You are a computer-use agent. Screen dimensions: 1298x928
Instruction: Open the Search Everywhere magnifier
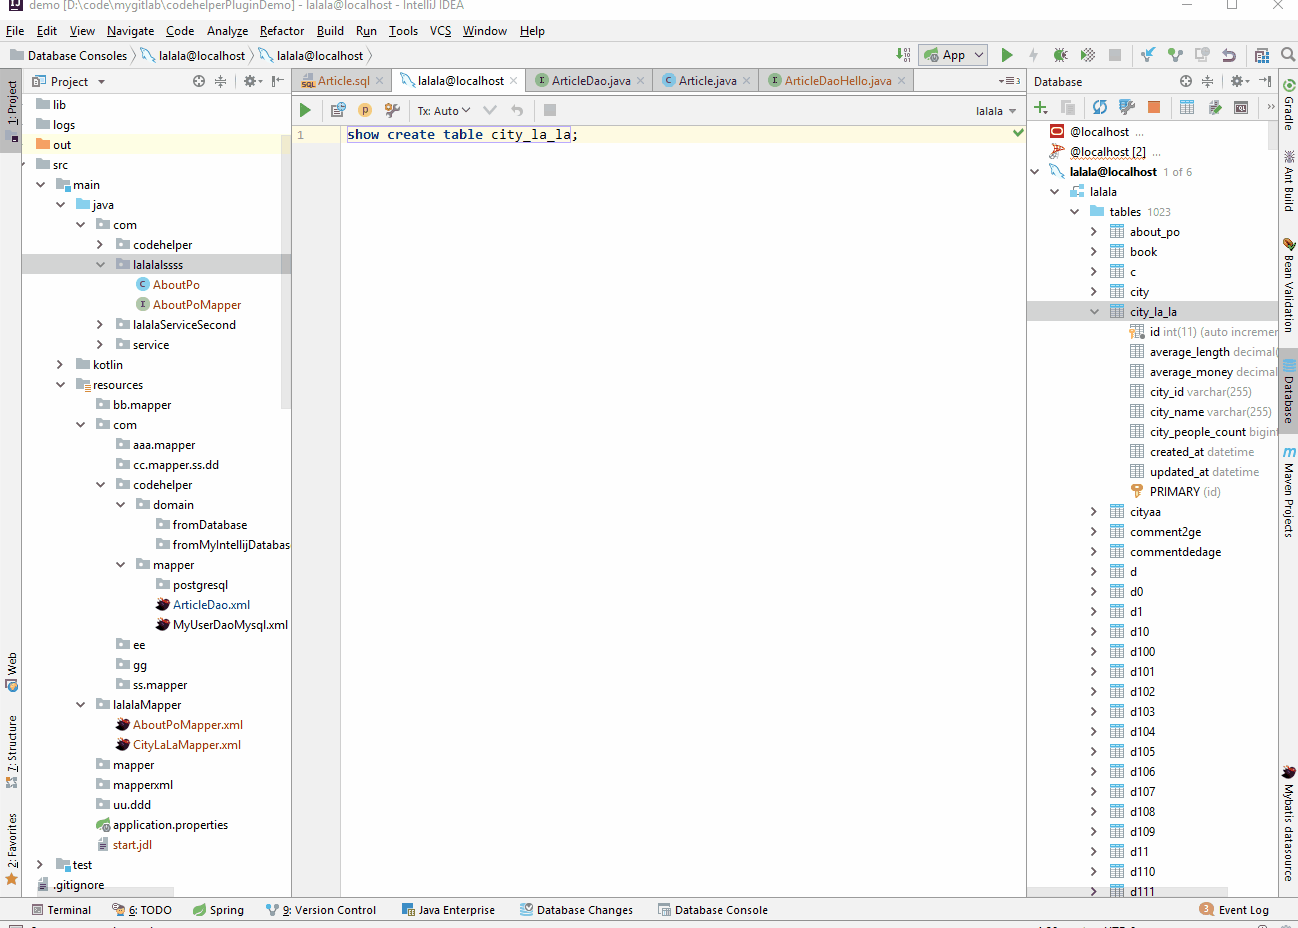(1288, 55)
